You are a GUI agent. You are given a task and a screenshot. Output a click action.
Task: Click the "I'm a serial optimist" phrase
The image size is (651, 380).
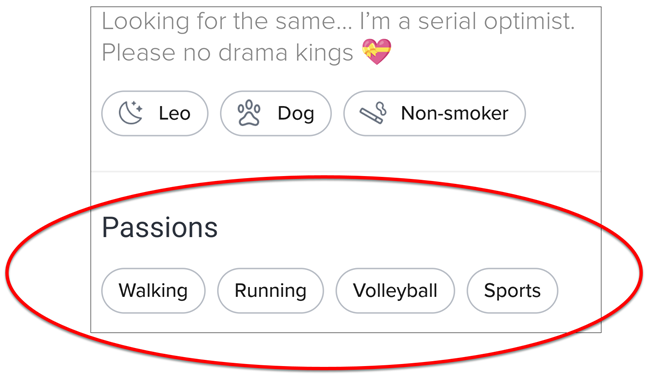click(x=467, y=21)
